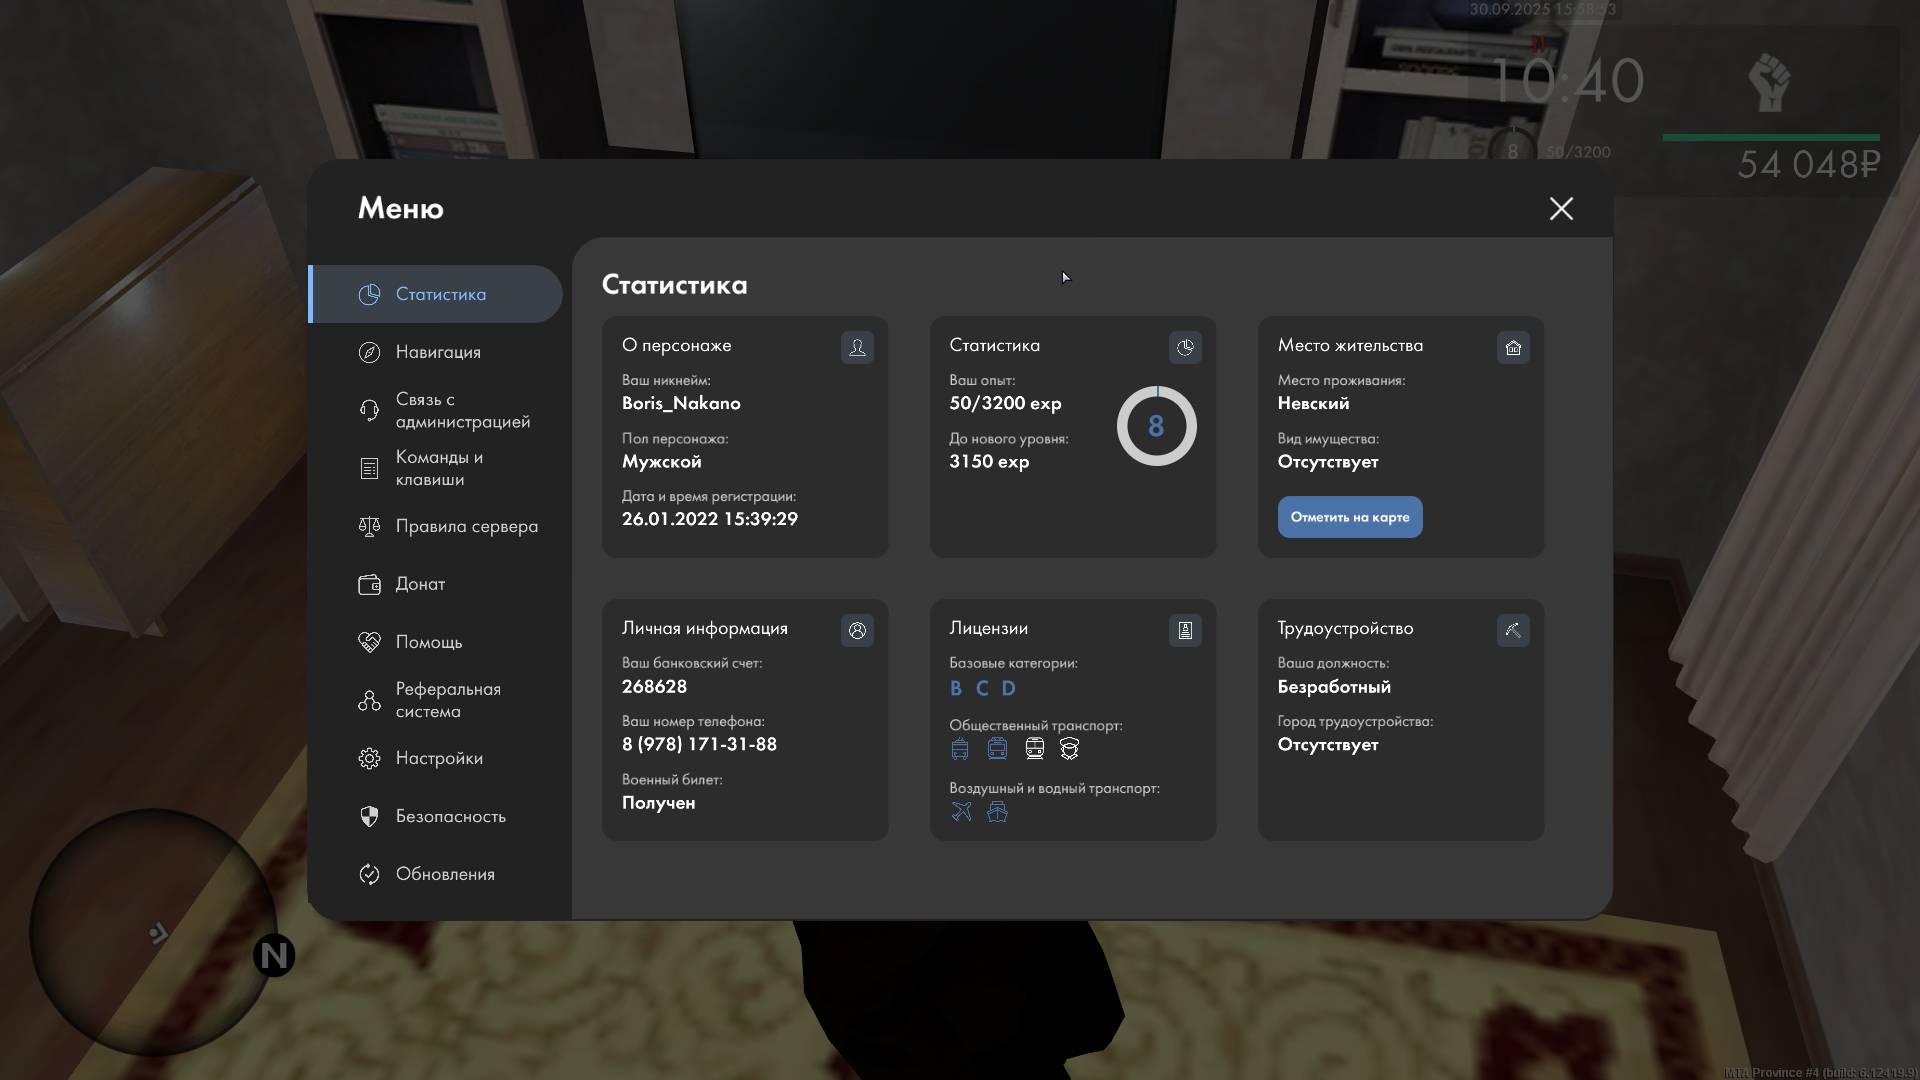Click the category B license letter
This screenshot has height=1080, width=1920.
[x=956, y=688]
